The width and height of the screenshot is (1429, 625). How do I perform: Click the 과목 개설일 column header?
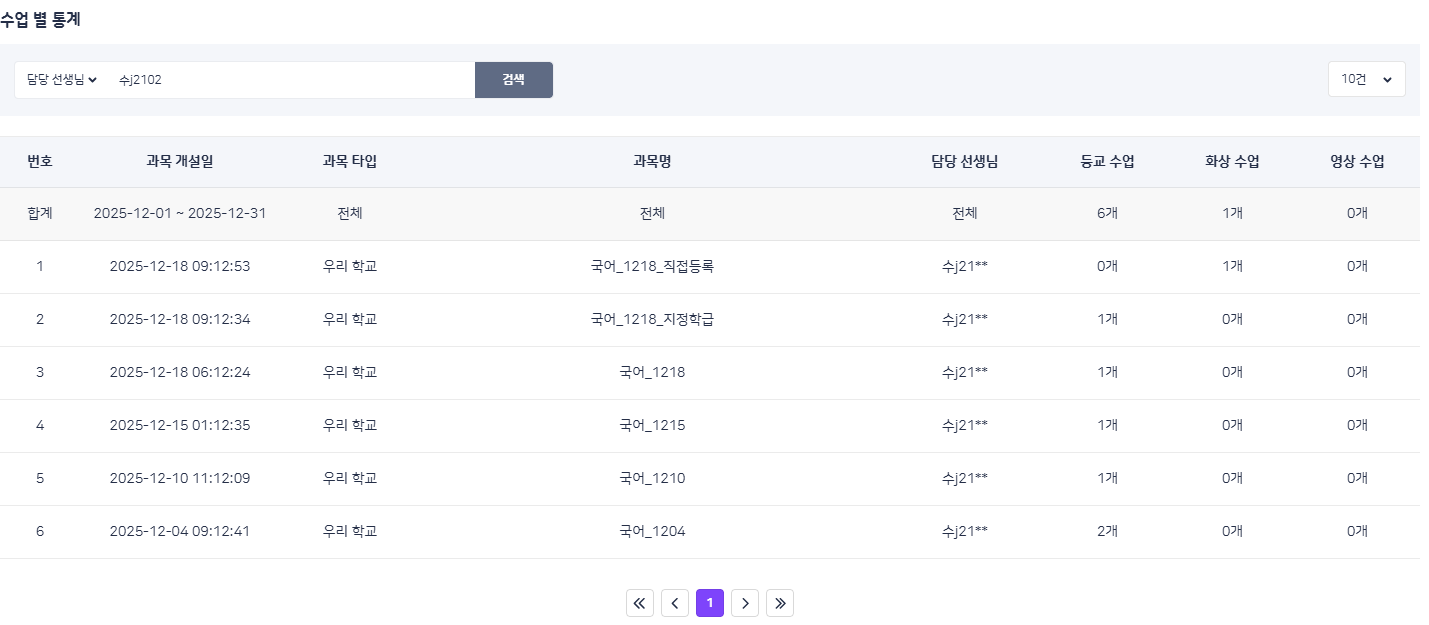[180, 162]
